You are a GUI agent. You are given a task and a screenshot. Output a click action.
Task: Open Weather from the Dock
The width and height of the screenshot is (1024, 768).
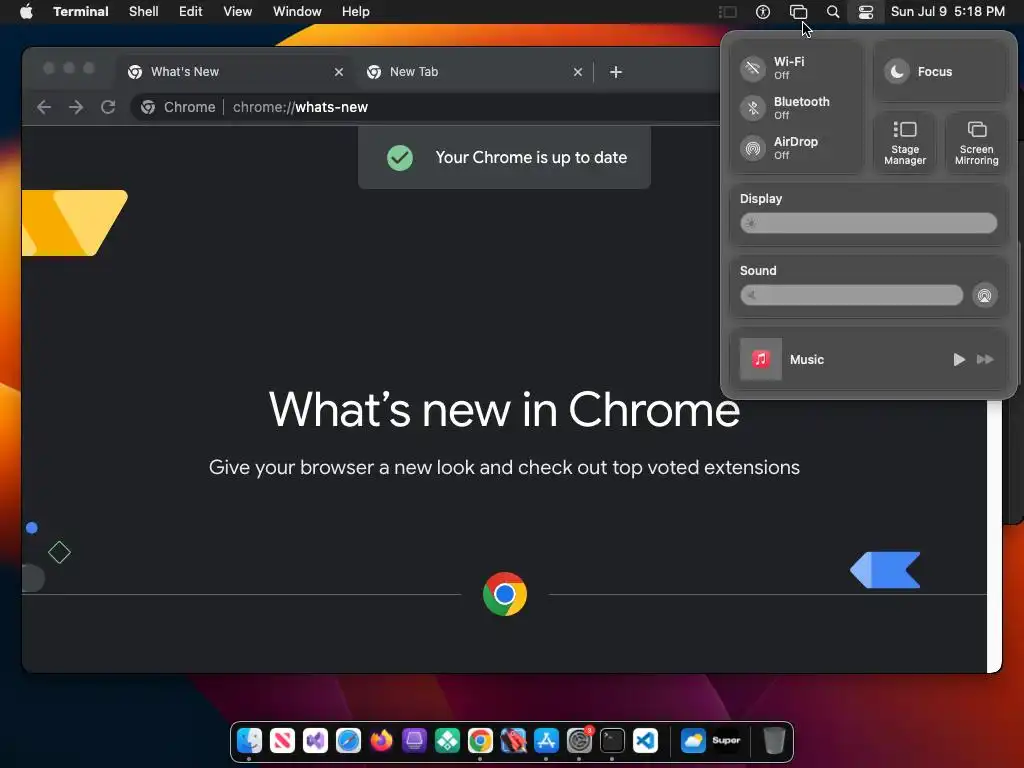(693, 741)
